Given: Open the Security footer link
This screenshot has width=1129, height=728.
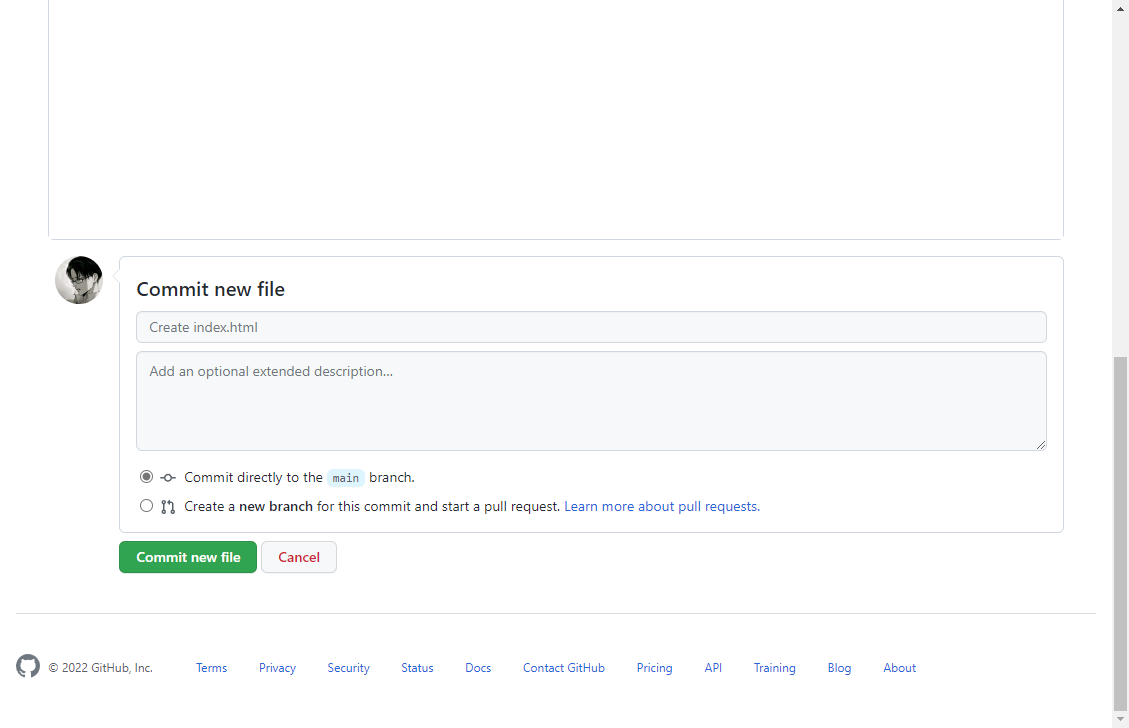Looking at the screenshot, I should click(348, 668).
